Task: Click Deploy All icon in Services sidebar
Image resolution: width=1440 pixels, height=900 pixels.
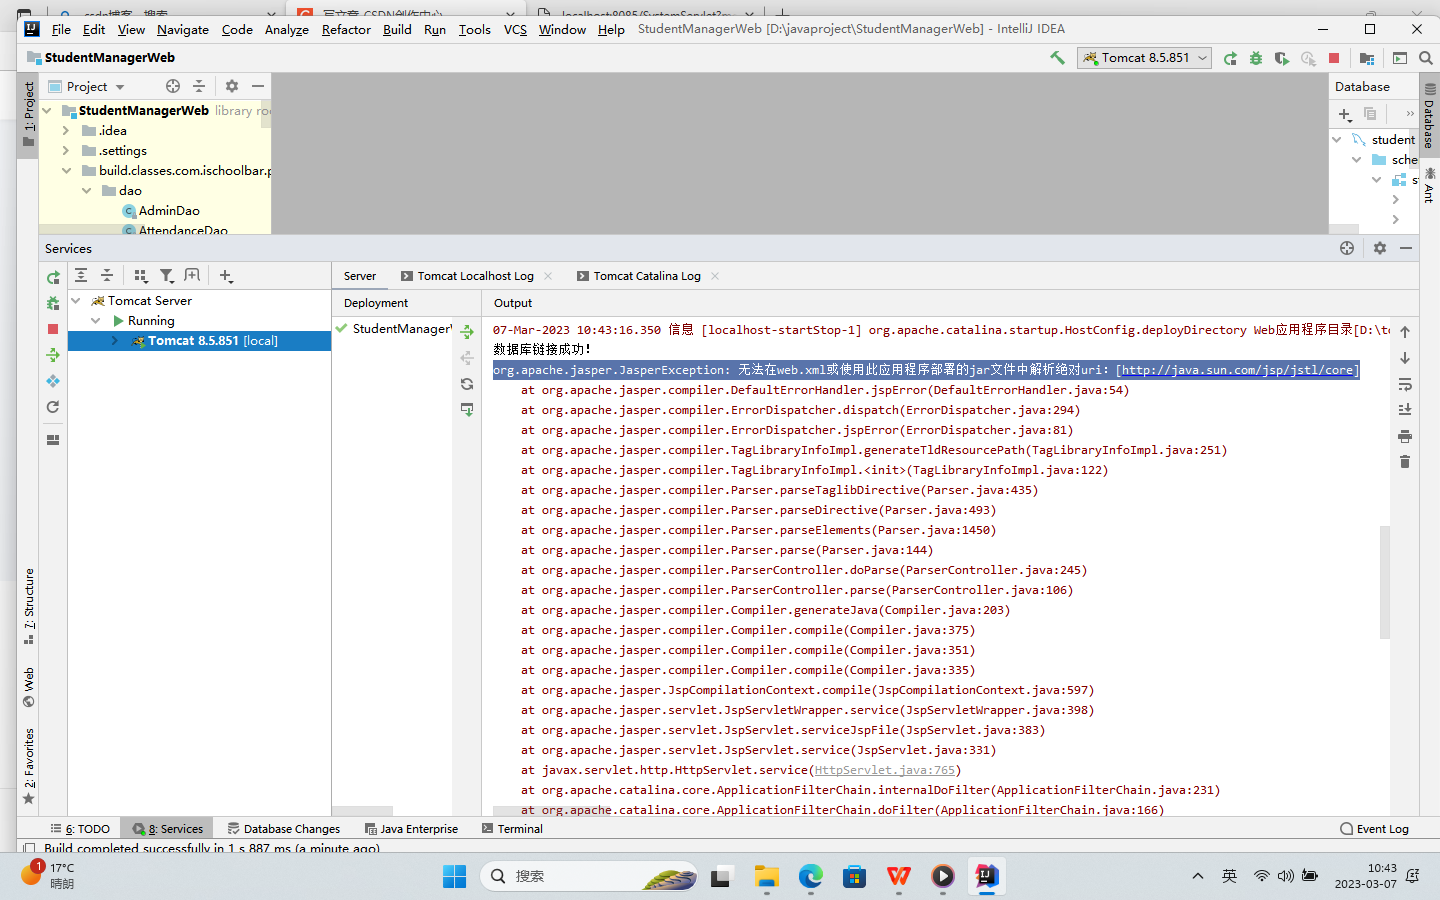Action: tap(53, 355)
